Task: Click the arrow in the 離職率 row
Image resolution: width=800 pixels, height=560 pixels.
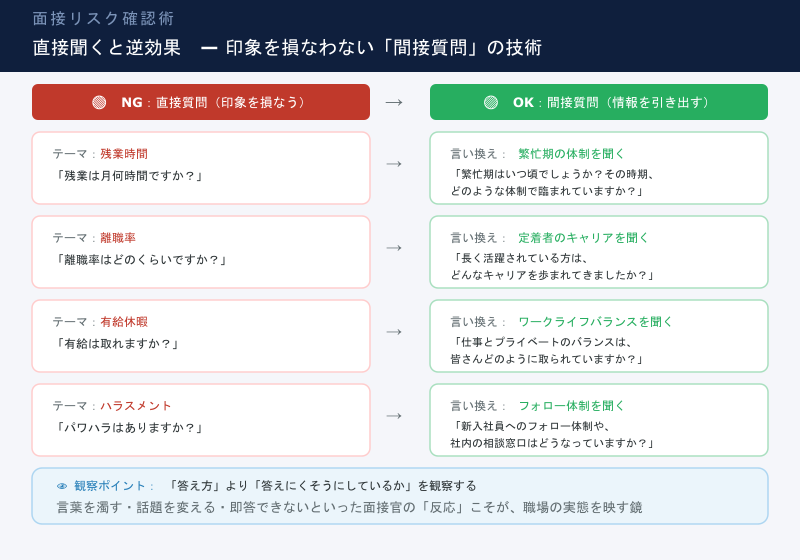Action: 394,248
